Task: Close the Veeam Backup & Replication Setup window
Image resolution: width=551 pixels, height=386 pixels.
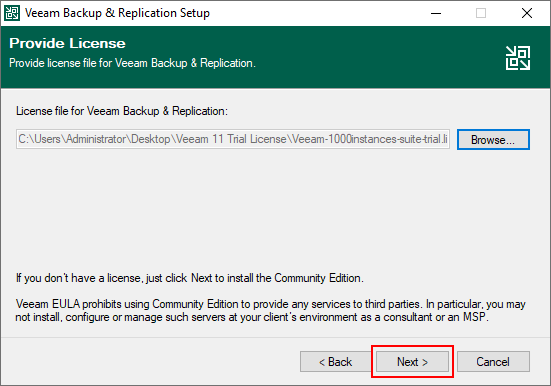Action: pyautogui.click(x=526, y=13)
